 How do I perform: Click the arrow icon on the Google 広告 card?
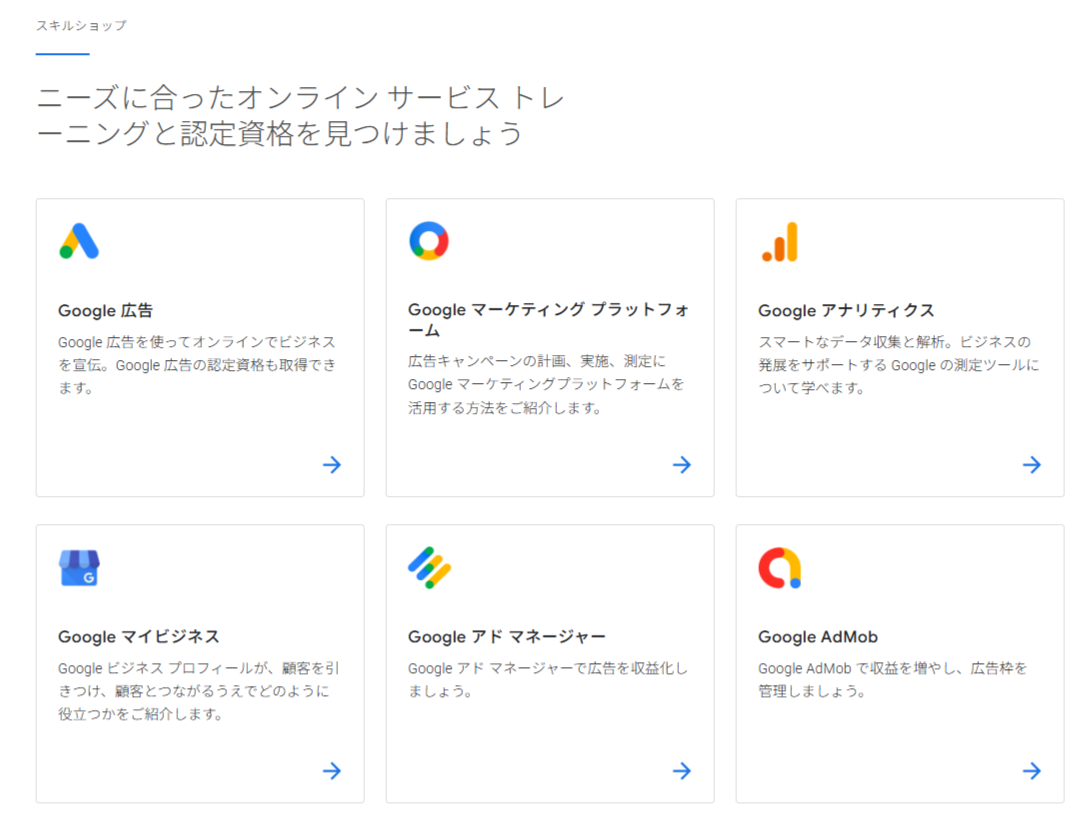331,464
